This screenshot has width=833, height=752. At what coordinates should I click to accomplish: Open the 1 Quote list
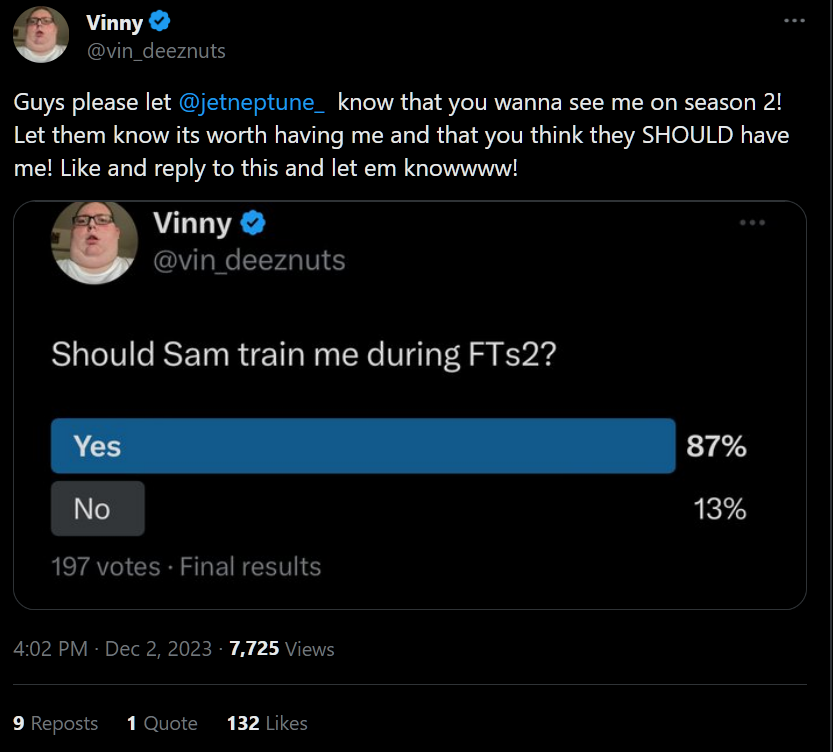point(162,723)
